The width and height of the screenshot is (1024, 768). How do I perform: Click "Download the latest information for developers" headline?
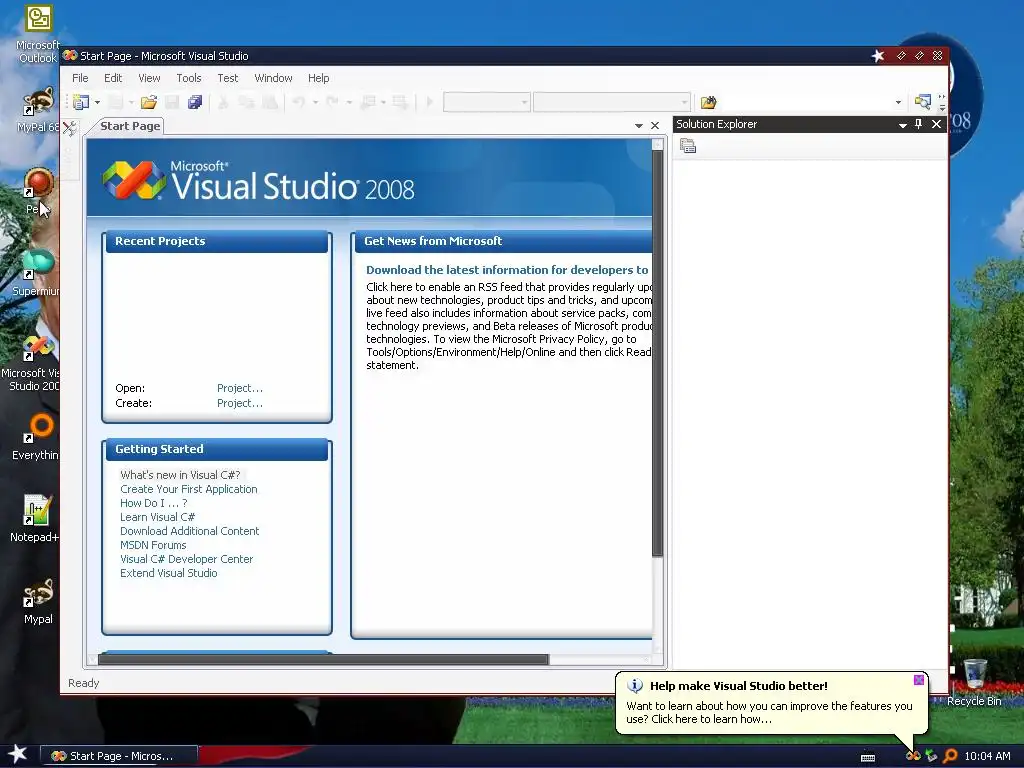coord(507,270)
